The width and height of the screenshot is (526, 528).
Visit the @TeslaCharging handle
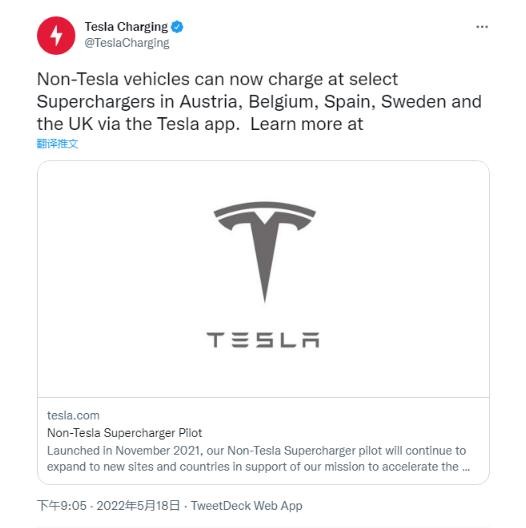pos(127,43)
